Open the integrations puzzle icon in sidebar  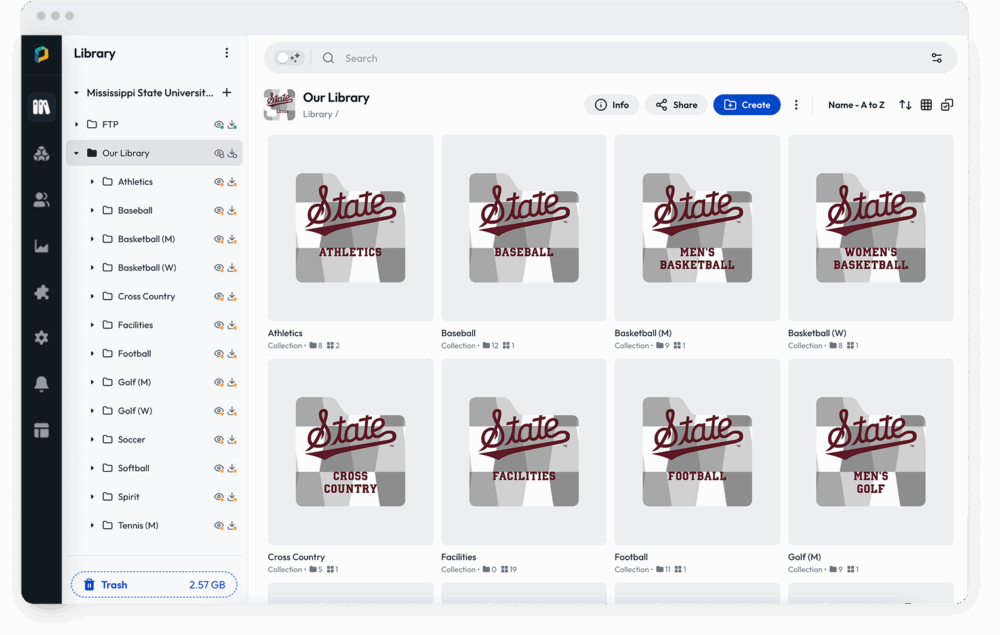(x=41, y=293)
